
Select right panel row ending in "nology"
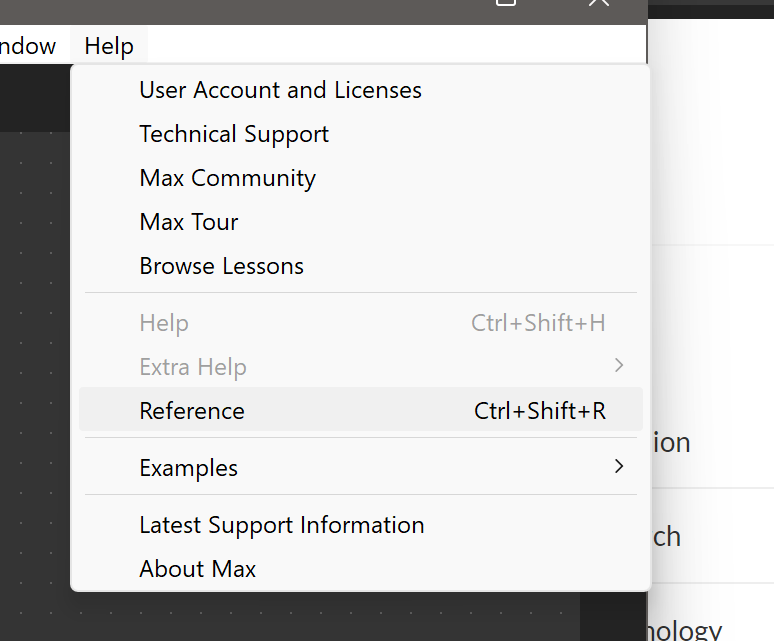tap(712, 628)
